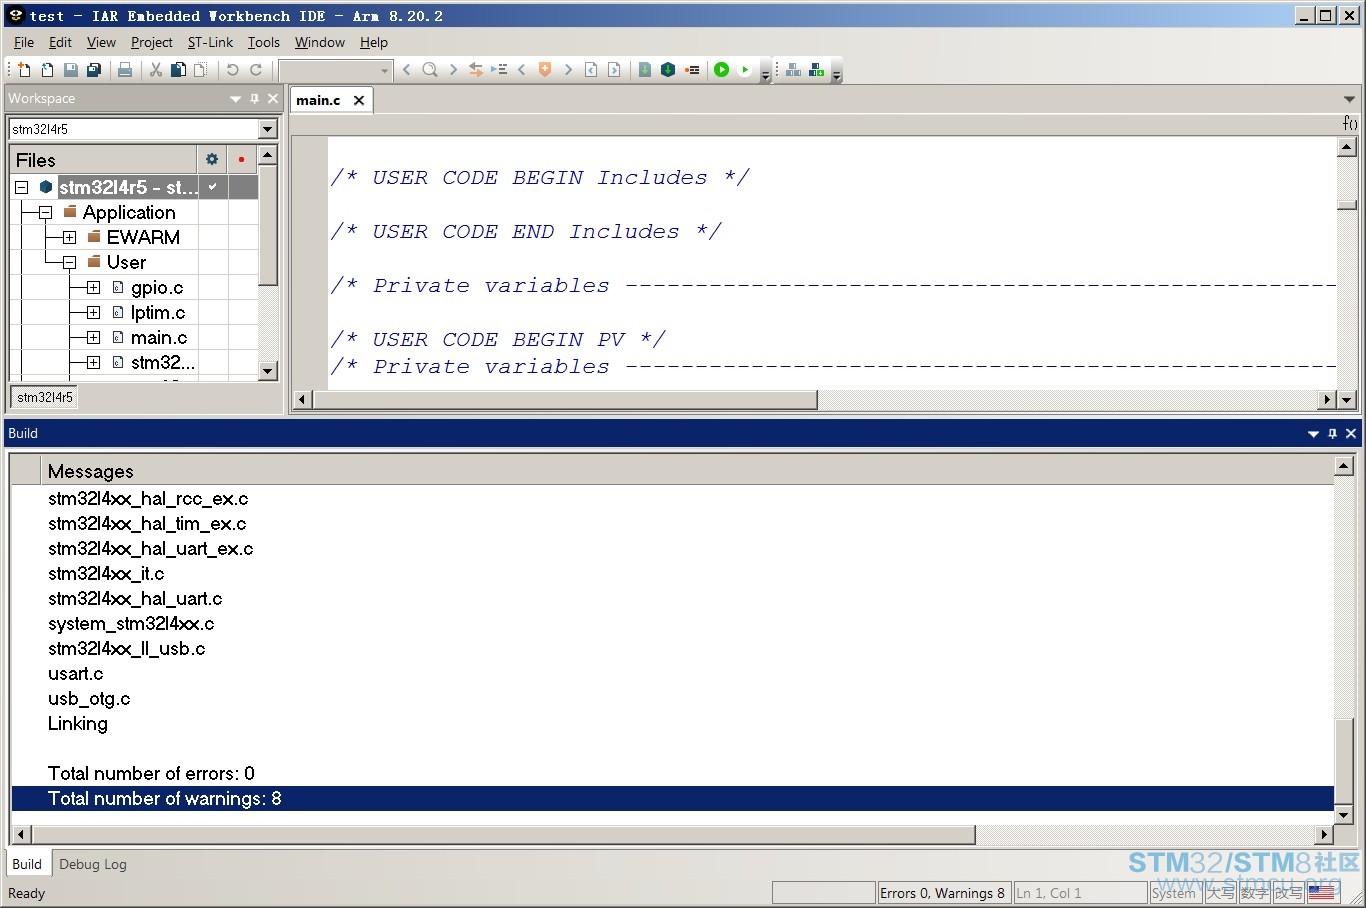Image resolution: width=1366 pixels, height=908 pixels.
Task: Create a new document with toolbar icon
Action: [24, 70]
